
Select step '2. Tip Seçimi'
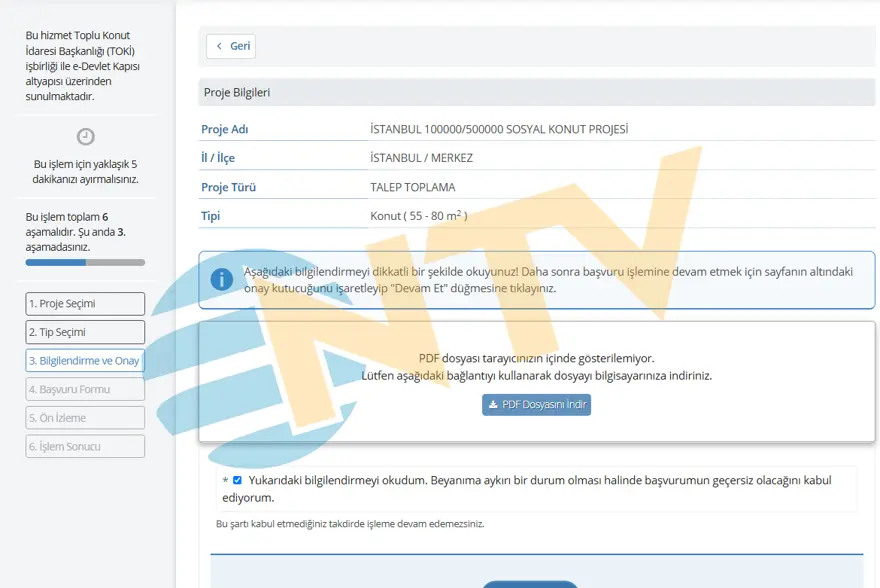[85, 331]
